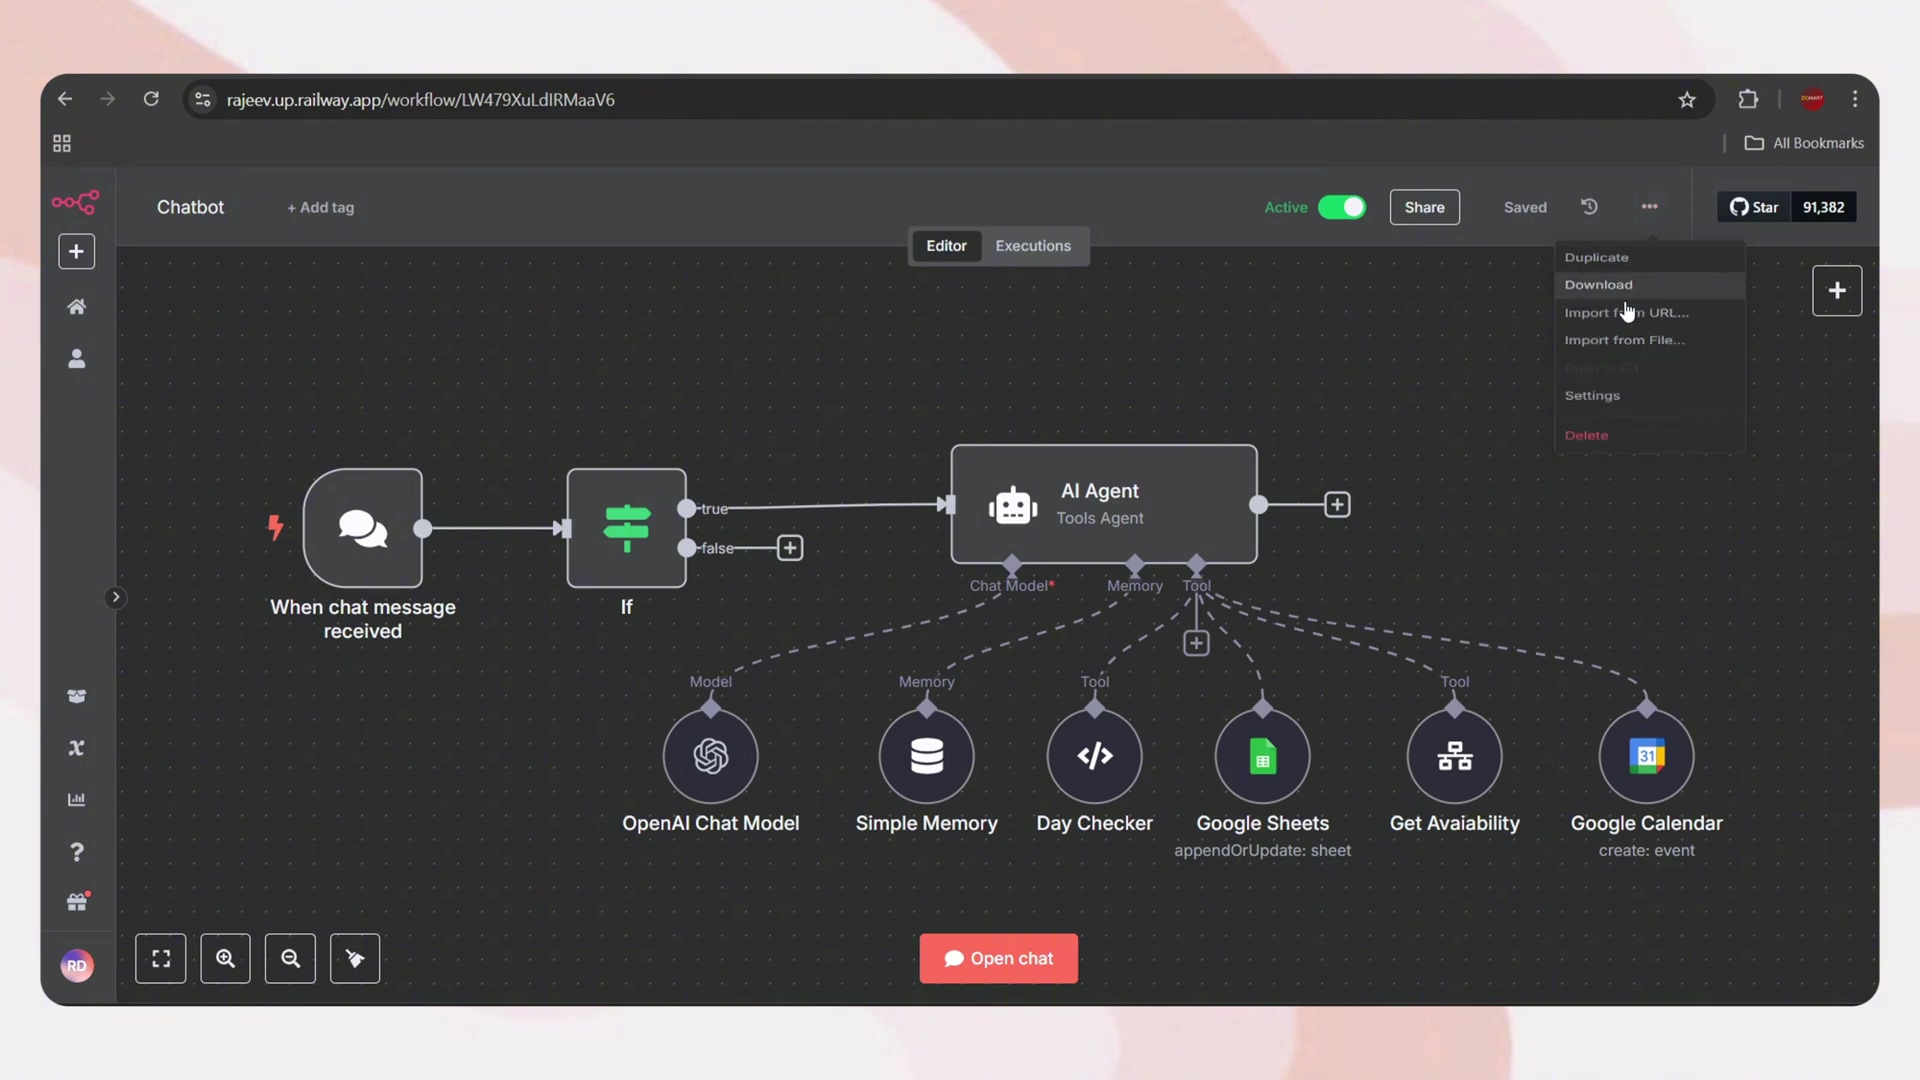Open the three-dots workflow options menu
This screenshot has height=1080, width=1920.
[1649, 207]
